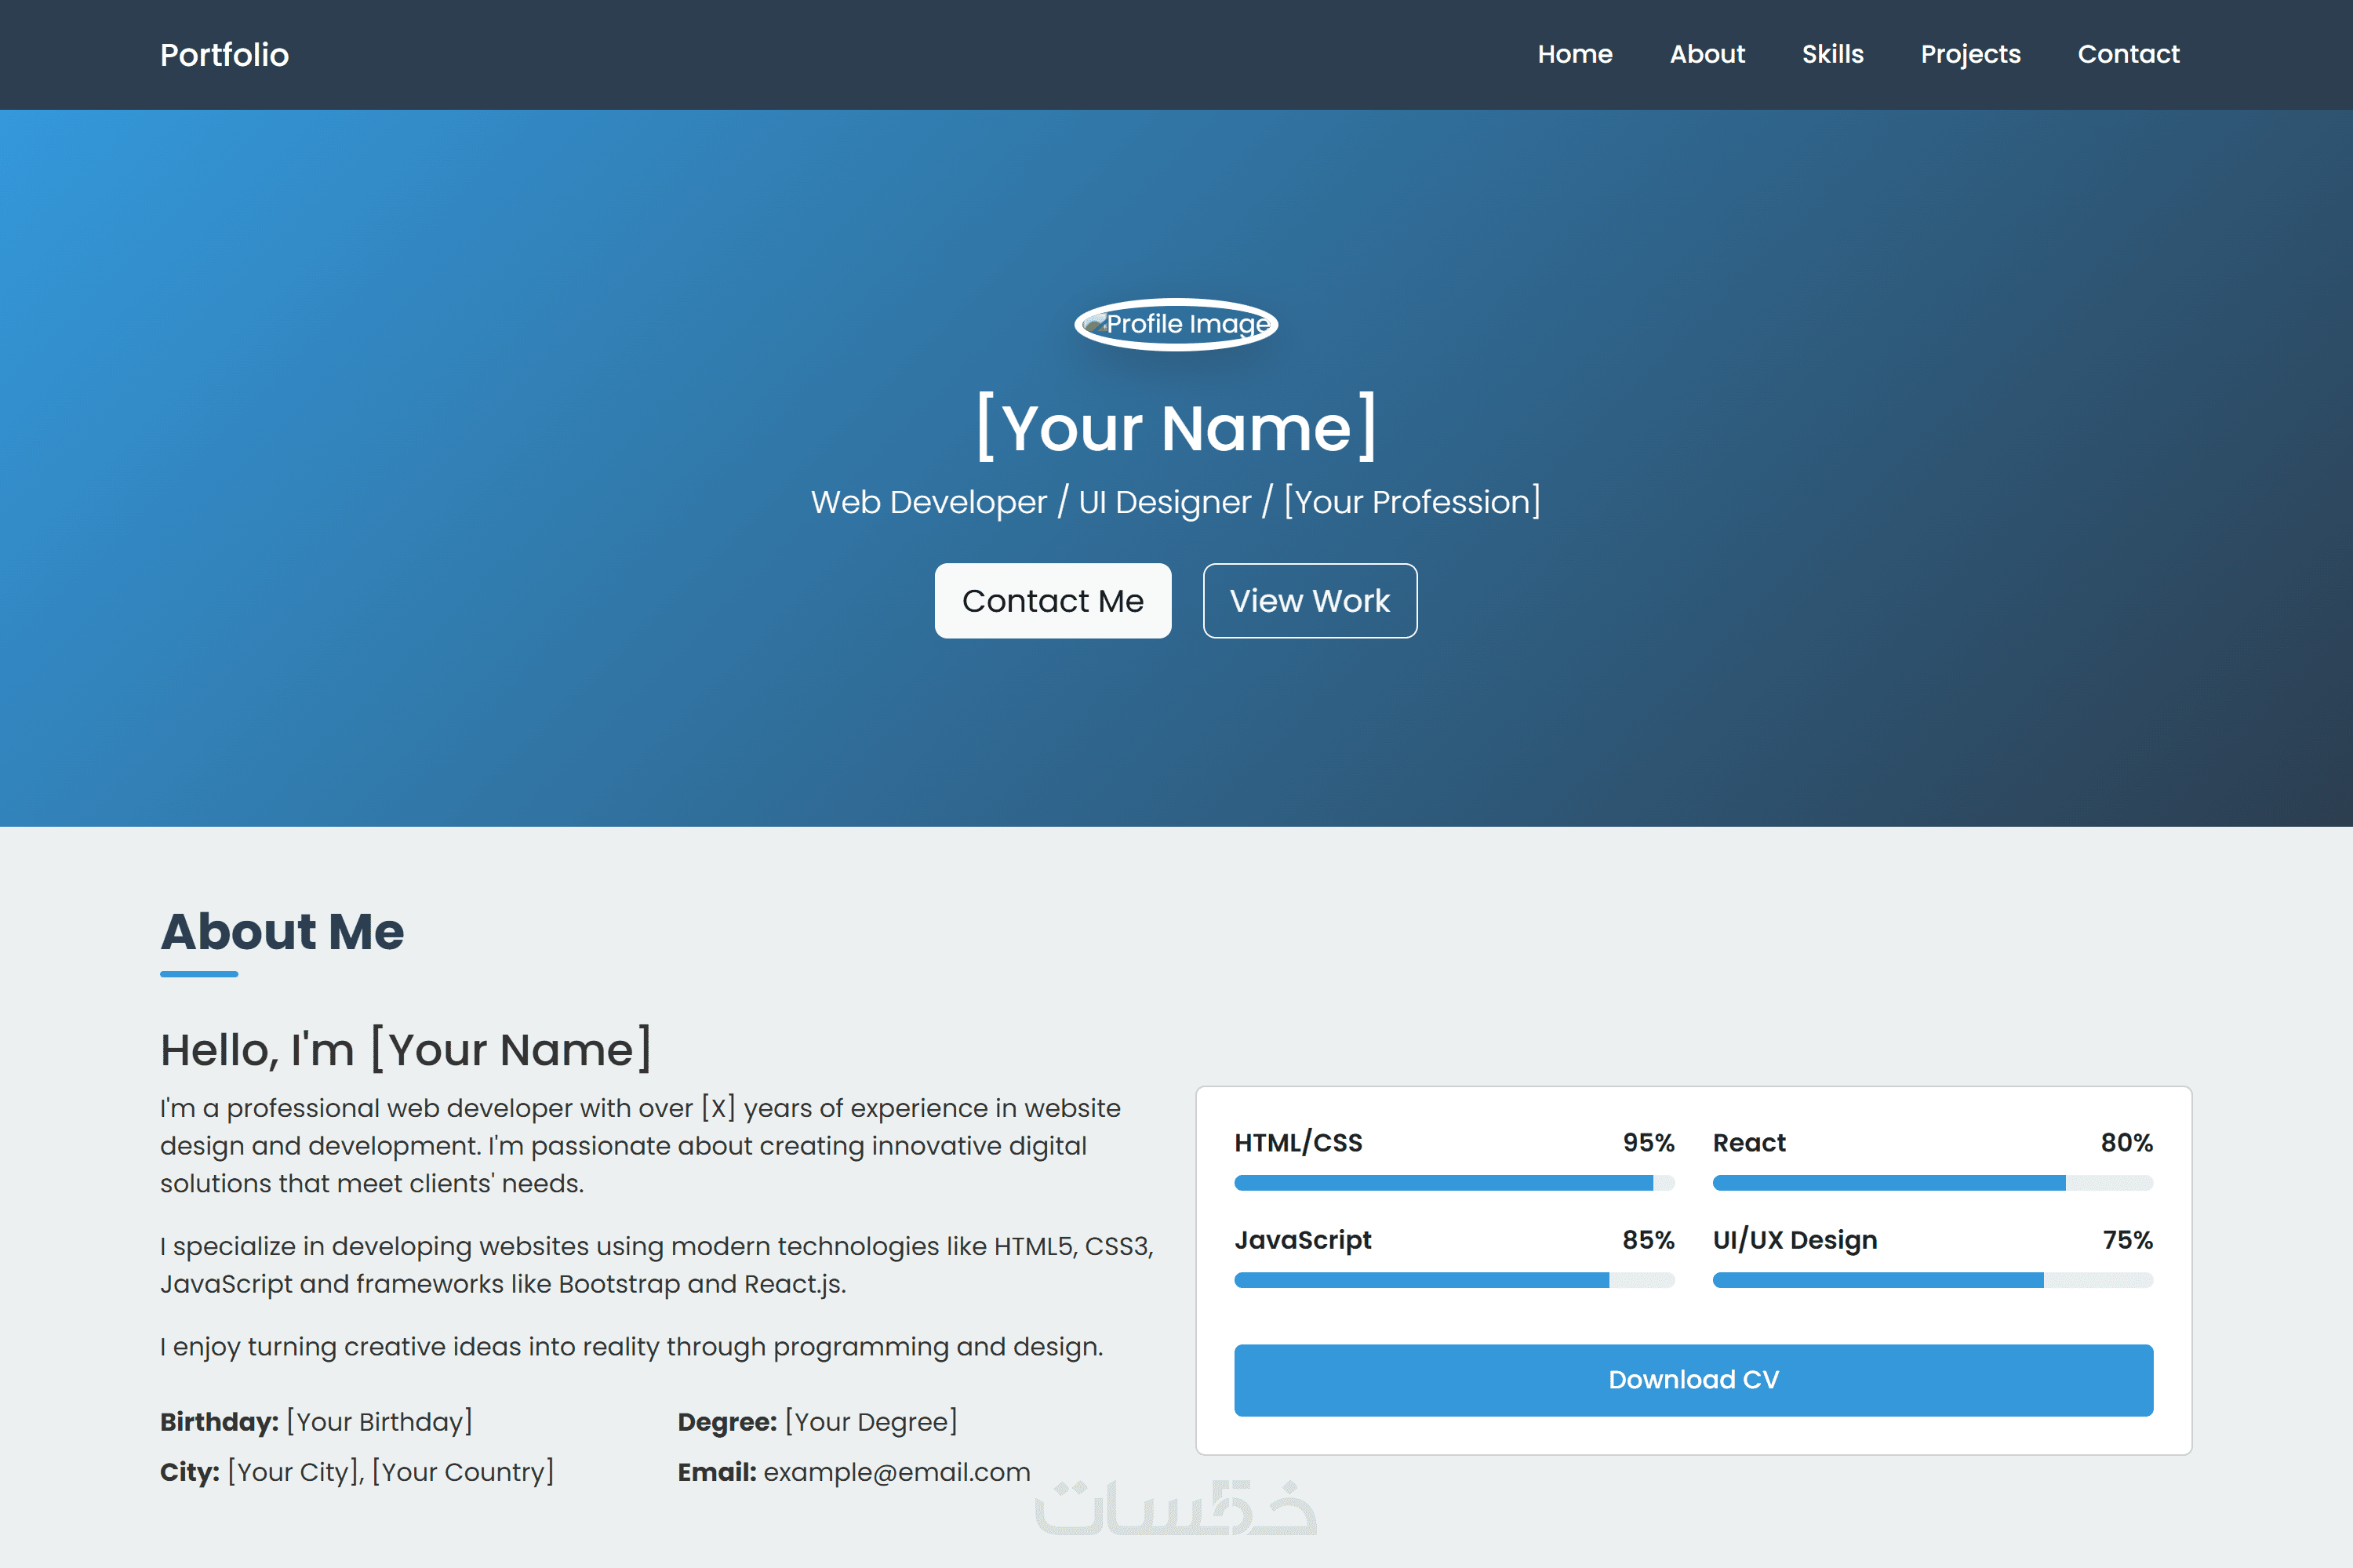2353x1568 pixels.
Task: Click the example@email.com address
Action: click(896, 1472)
